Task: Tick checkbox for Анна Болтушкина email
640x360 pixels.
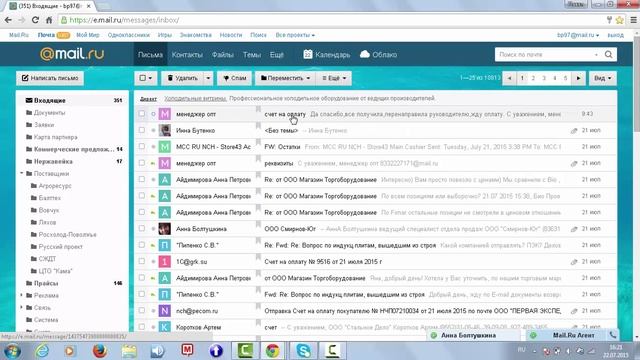Action: (x=142, y=229)
